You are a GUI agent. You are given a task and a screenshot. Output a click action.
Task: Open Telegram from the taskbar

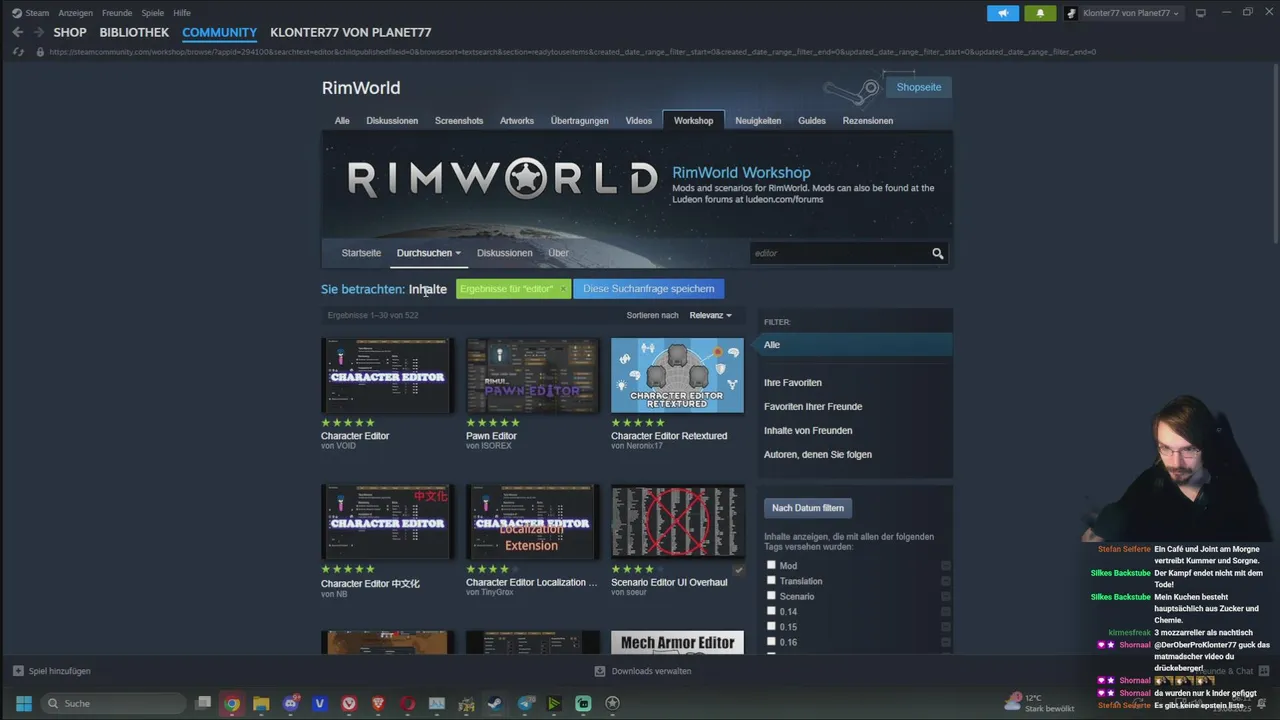[525, 703]
